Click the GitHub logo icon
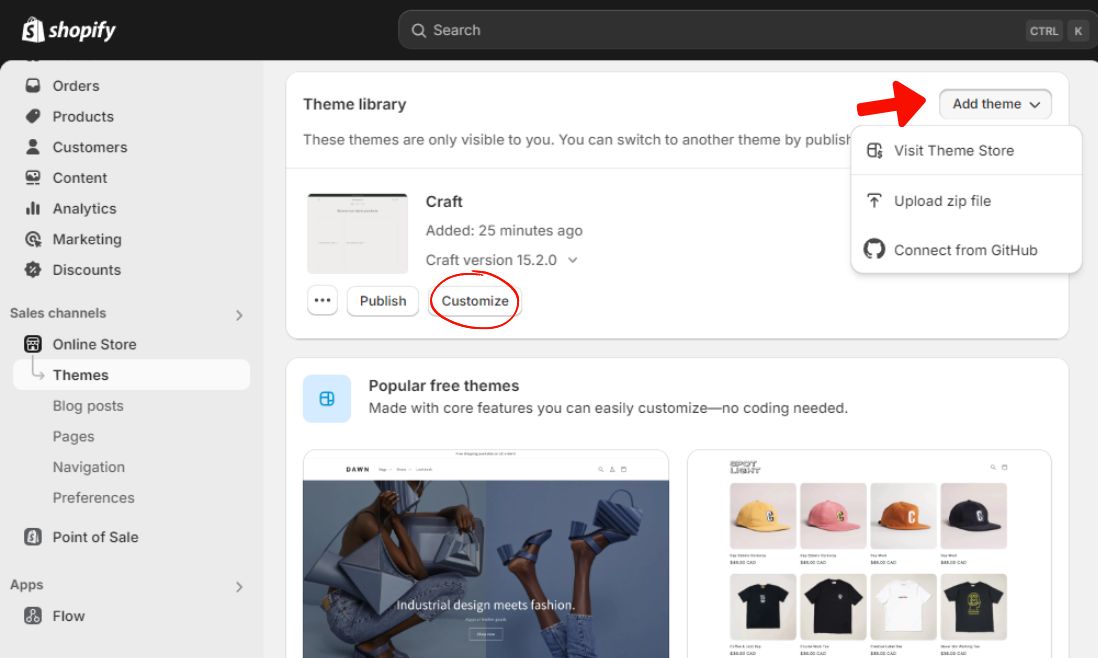Screen dimensions: 1098x658 click(874, 249)
